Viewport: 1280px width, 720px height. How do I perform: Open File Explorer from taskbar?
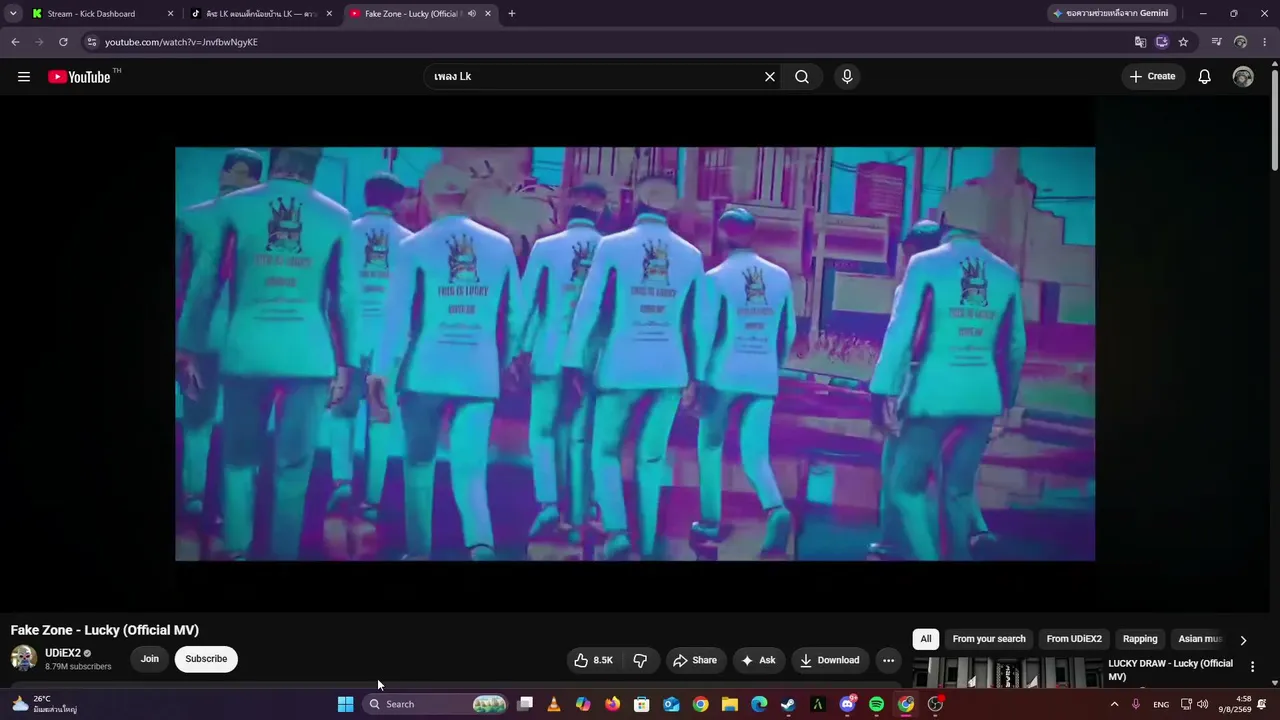(730, 704)
